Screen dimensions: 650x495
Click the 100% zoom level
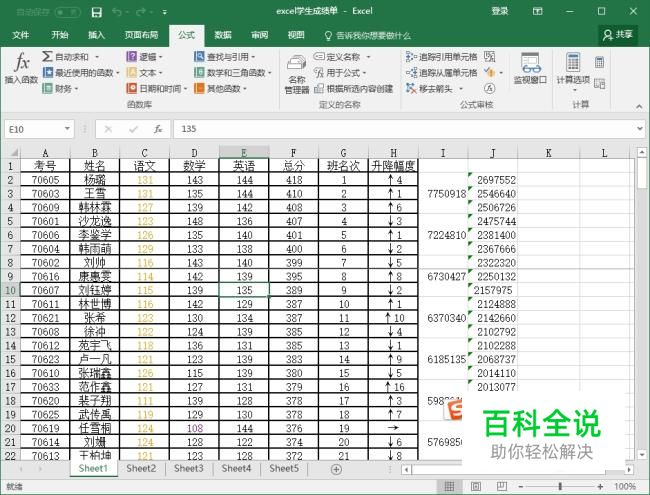[625, 486]
